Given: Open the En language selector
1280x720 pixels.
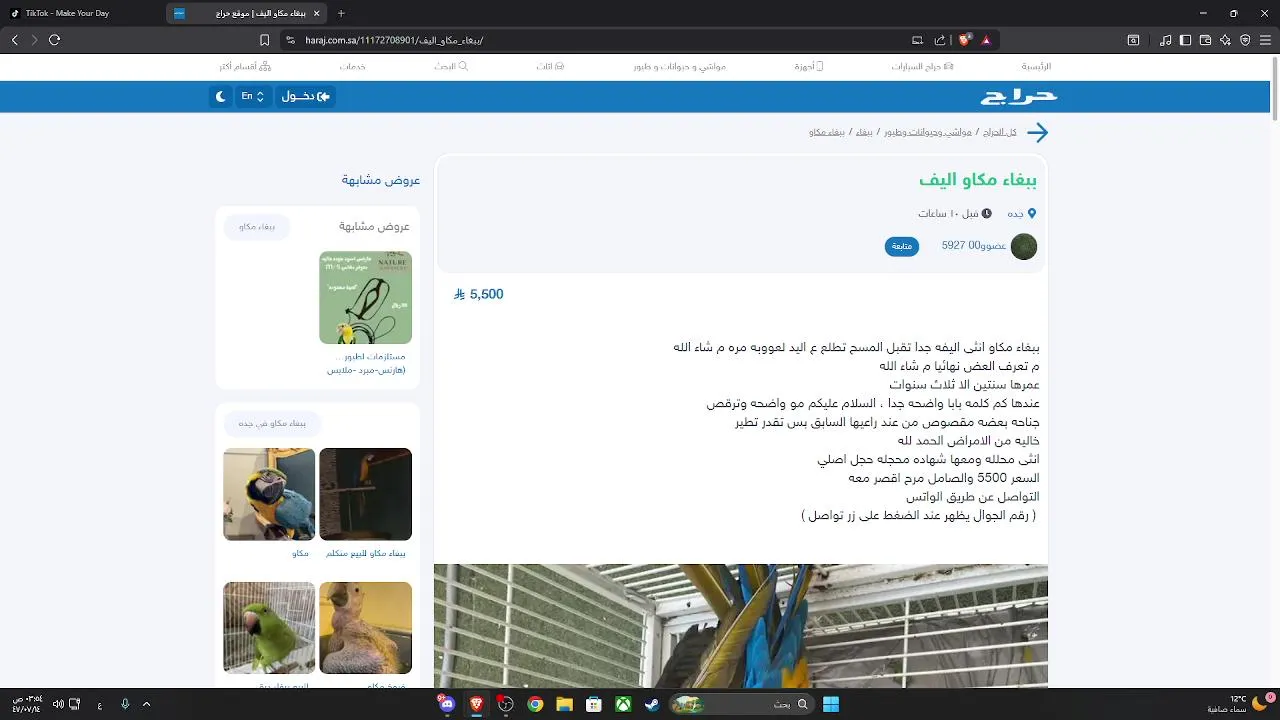Looking at the screenshot, I should 252,96.
